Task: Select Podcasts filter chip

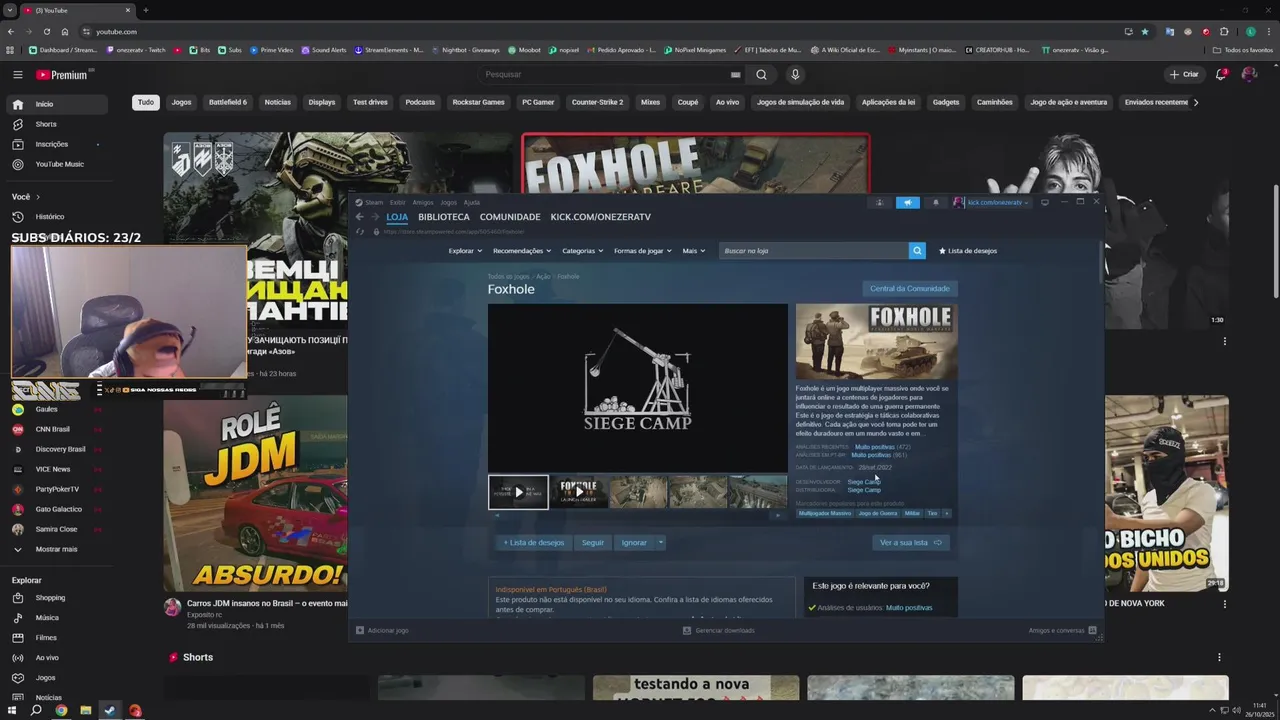Action: coord(420,102)
